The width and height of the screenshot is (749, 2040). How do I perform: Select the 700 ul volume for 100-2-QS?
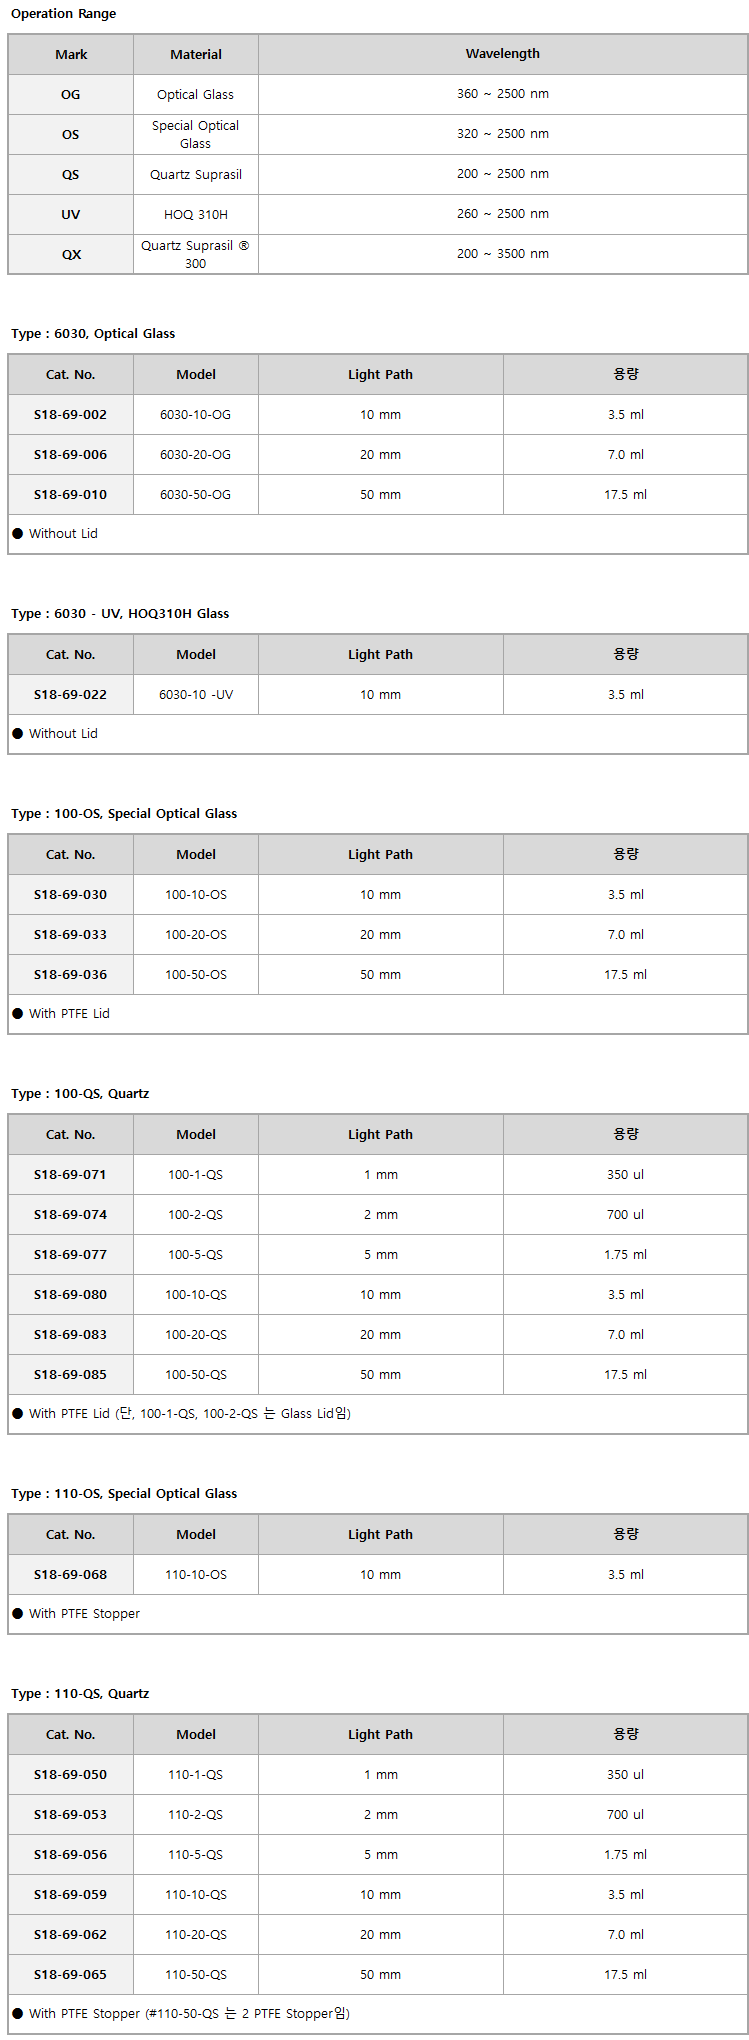coord(625,1214)
